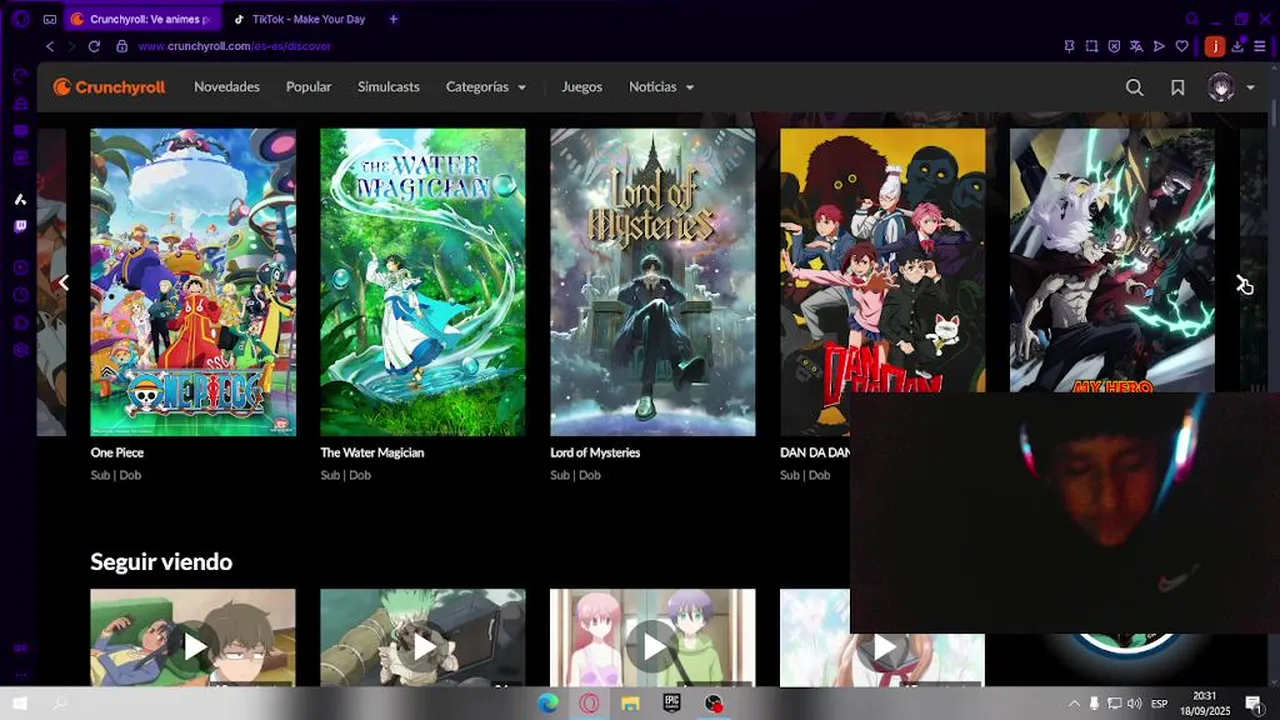This screenshot has height=720, width=1280.
Task: Reload the Crunchyroll page
Action: point(94,46)
